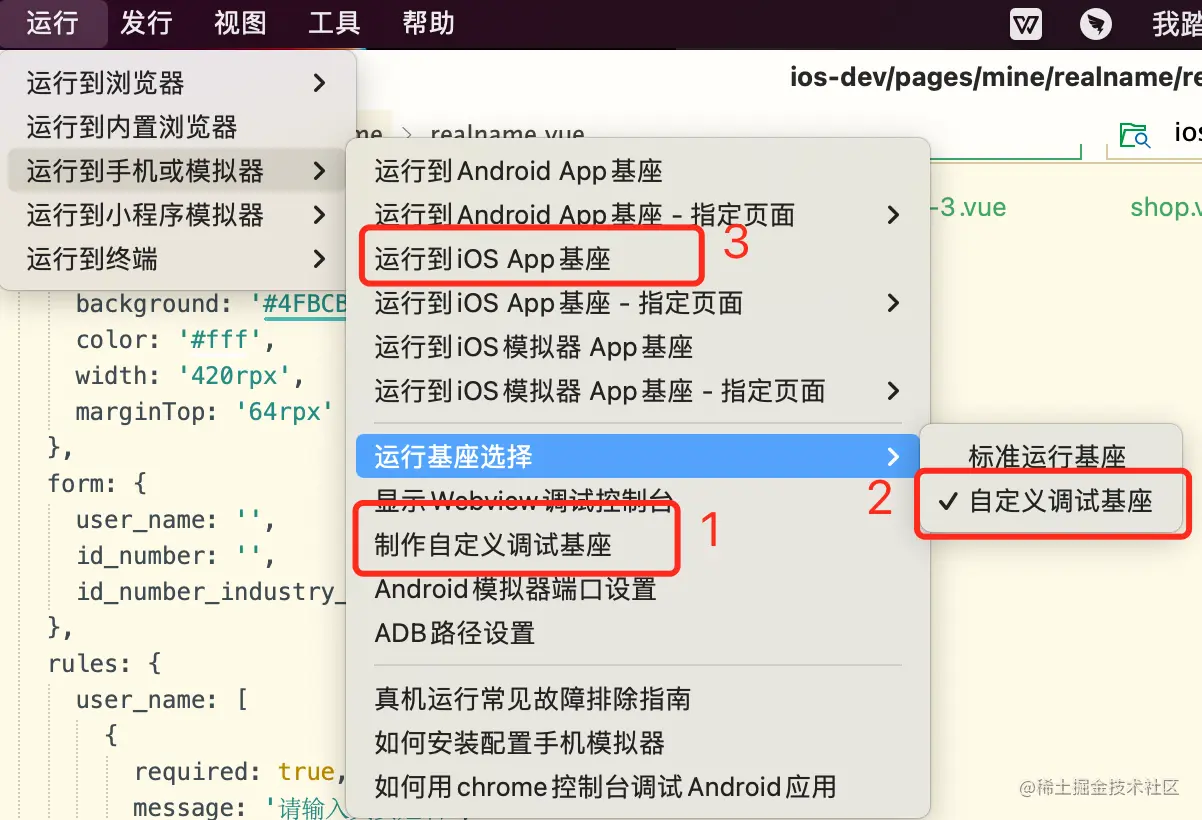Open the shop.vue tab
This screenshot has width=1202, height=820.
pyautogui.click(x=1165, y=207)
